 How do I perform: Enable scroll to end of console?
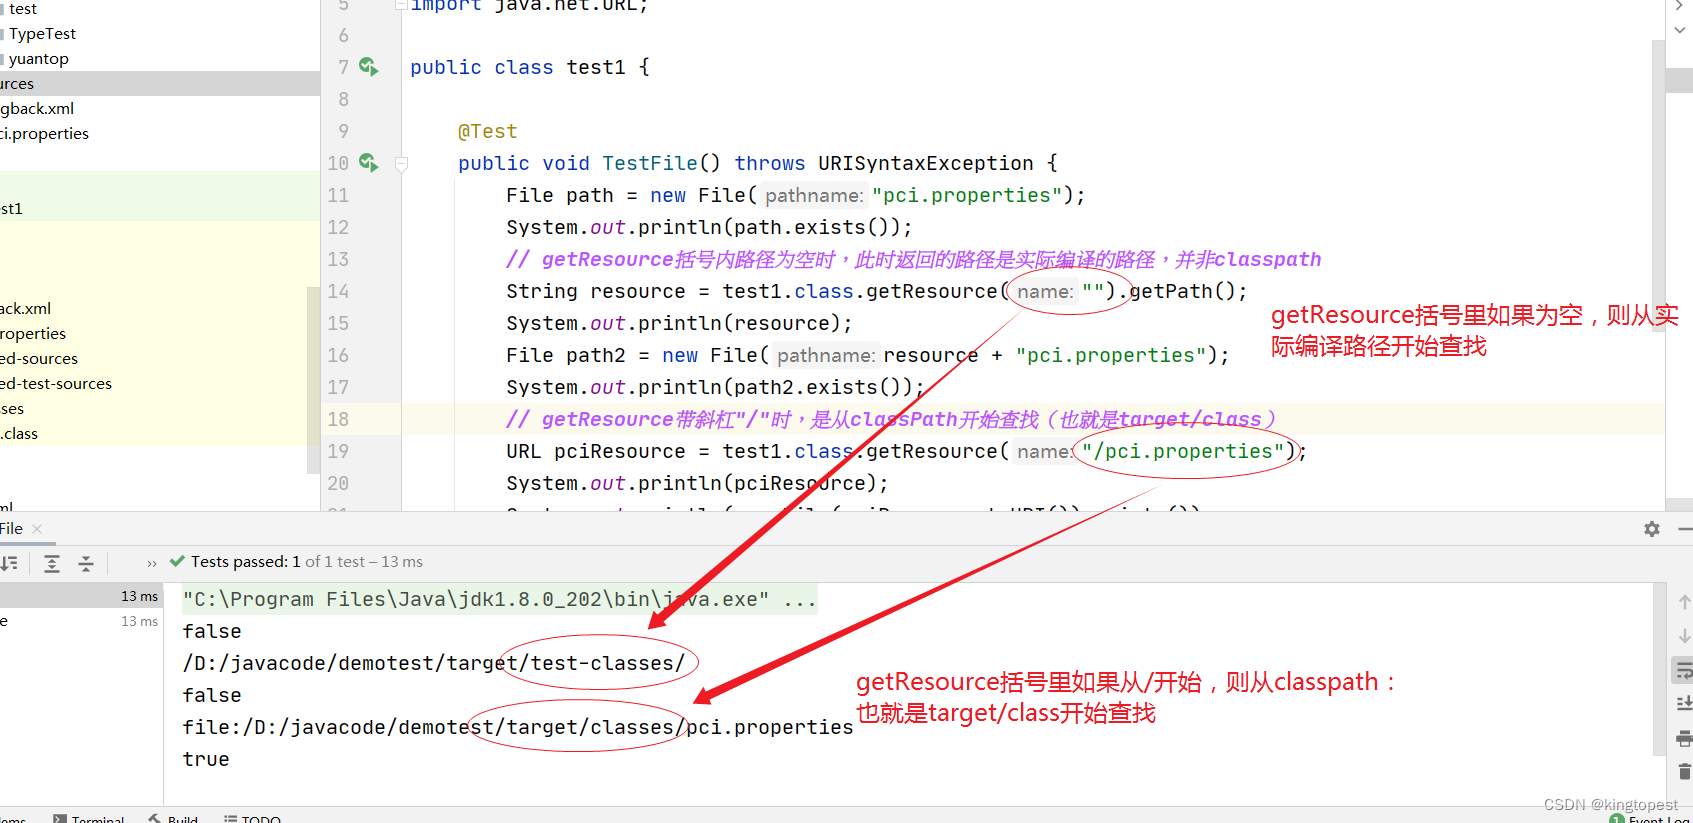tap(1684, 704)
